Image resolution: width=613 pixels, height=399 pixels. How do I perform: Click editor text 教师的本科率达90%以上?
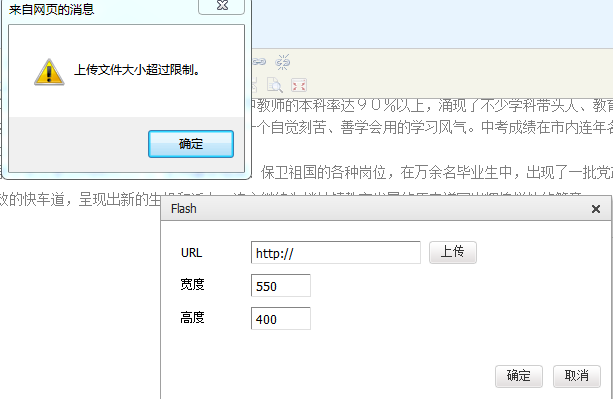pyautogui.click(x=342, y=106)
